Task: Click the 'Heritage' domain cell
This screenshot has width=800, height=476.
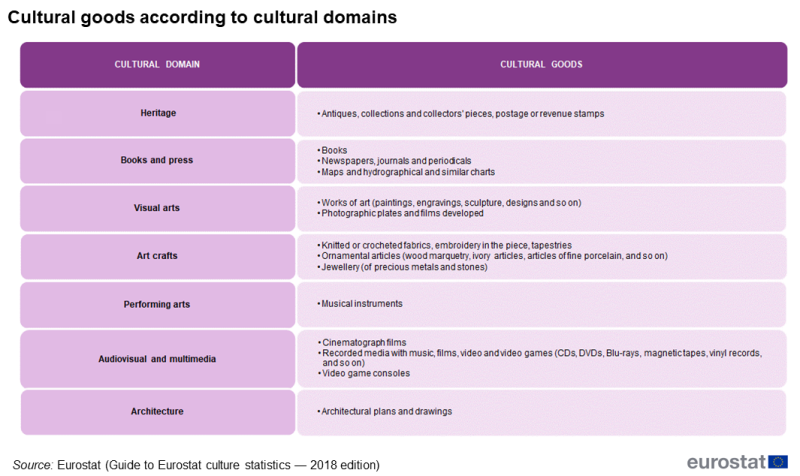Action: click(x=158, y=113)
